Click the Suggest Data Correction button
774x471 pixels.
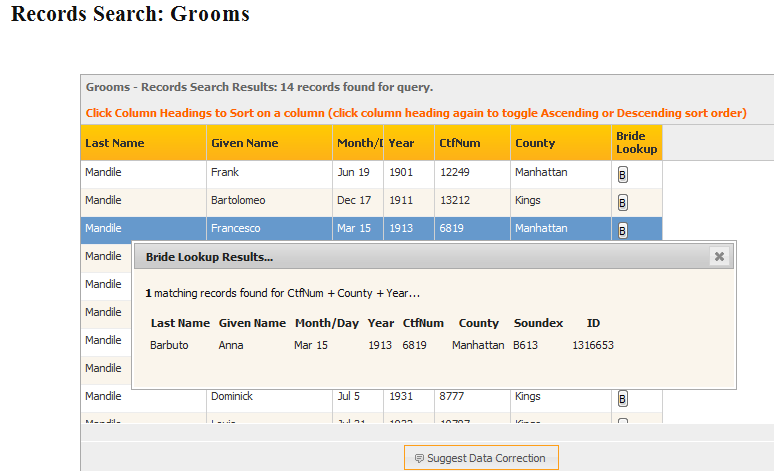pyautogui.click(x=481, y=458)
